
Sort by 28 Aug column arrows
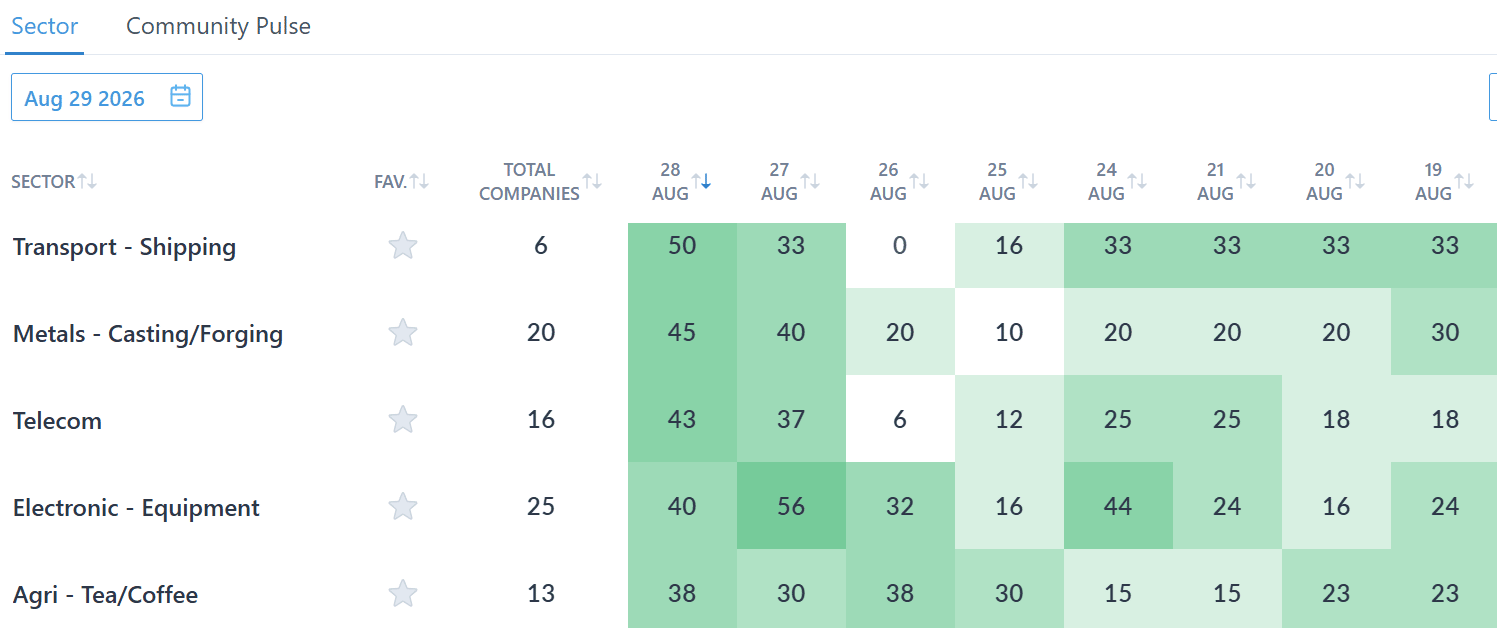pyautogui.click(x=701, y=181)
